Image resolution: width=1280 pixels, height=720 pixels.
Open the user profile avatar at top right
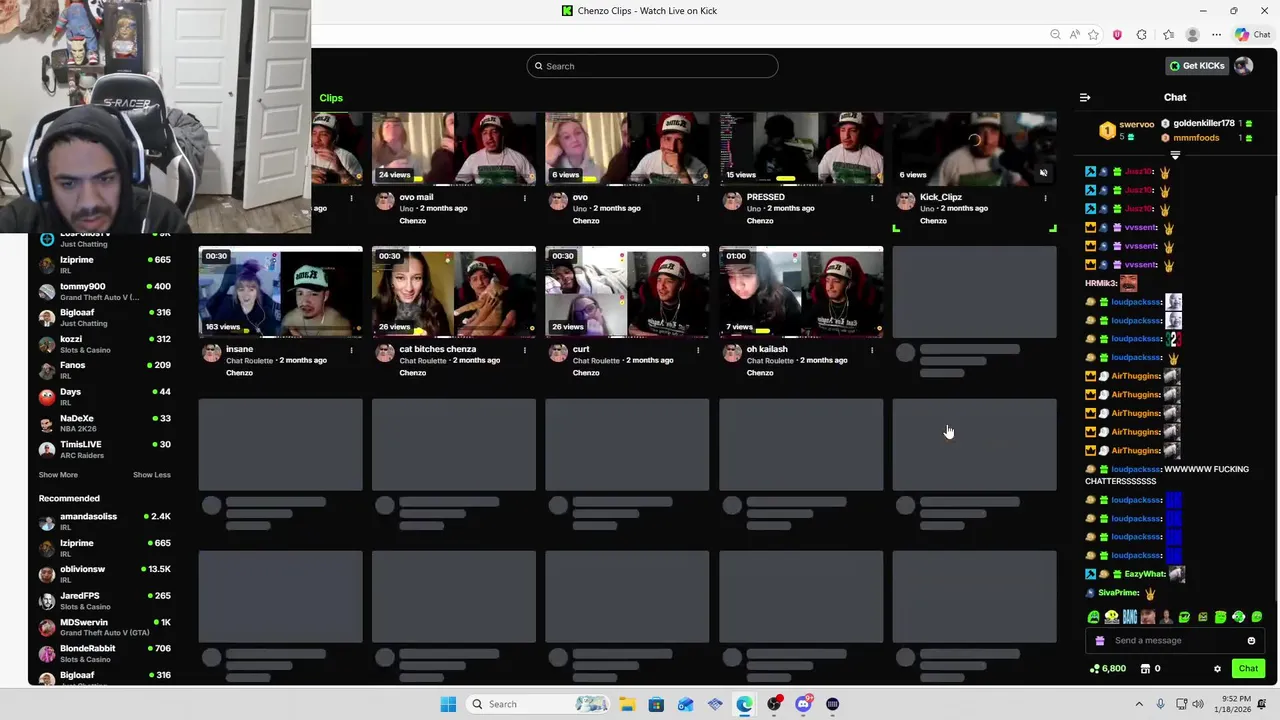coord(1243,66)
